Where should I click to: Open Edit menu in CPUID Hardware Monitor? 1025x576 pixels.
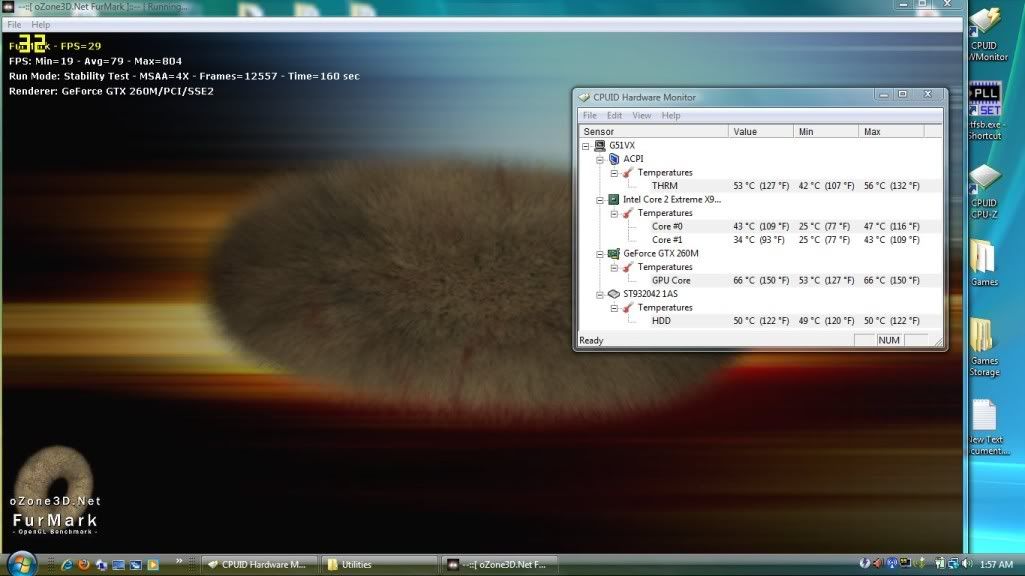(x=614, y=116)
